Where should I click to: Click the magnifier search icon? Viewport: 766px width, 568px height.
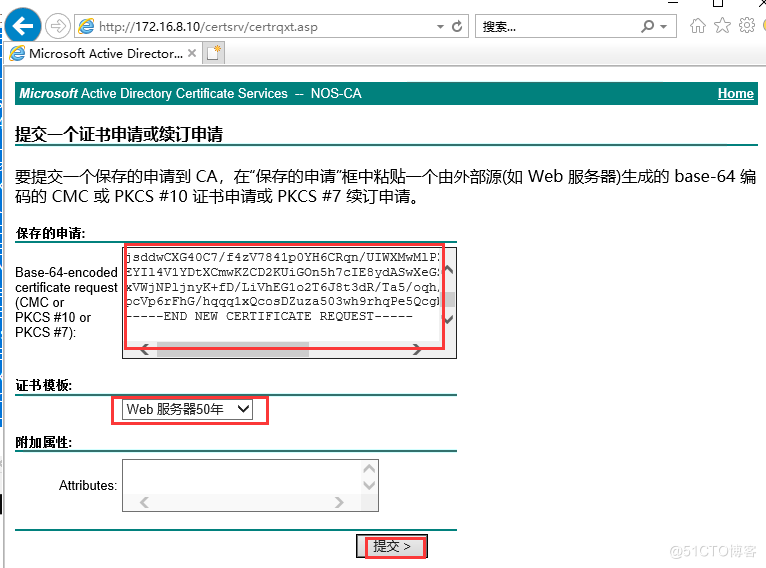[x=647, y=26]
